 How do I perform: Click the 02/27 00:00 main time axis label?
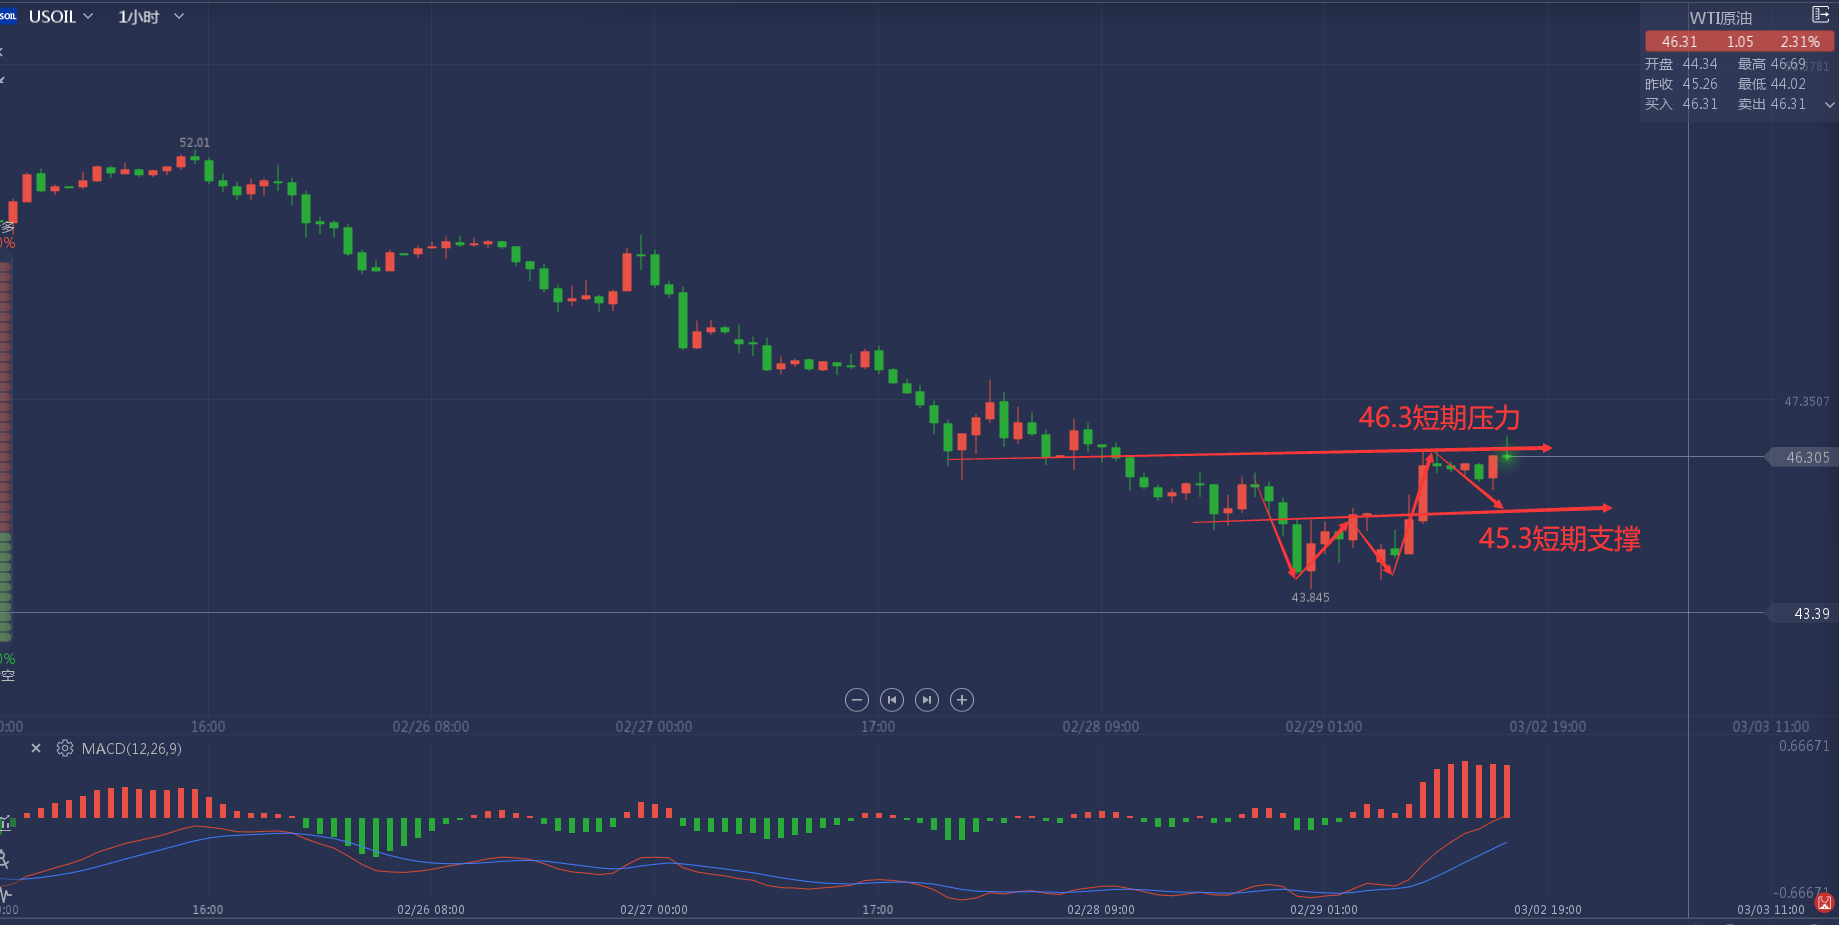tap(654, 727)
